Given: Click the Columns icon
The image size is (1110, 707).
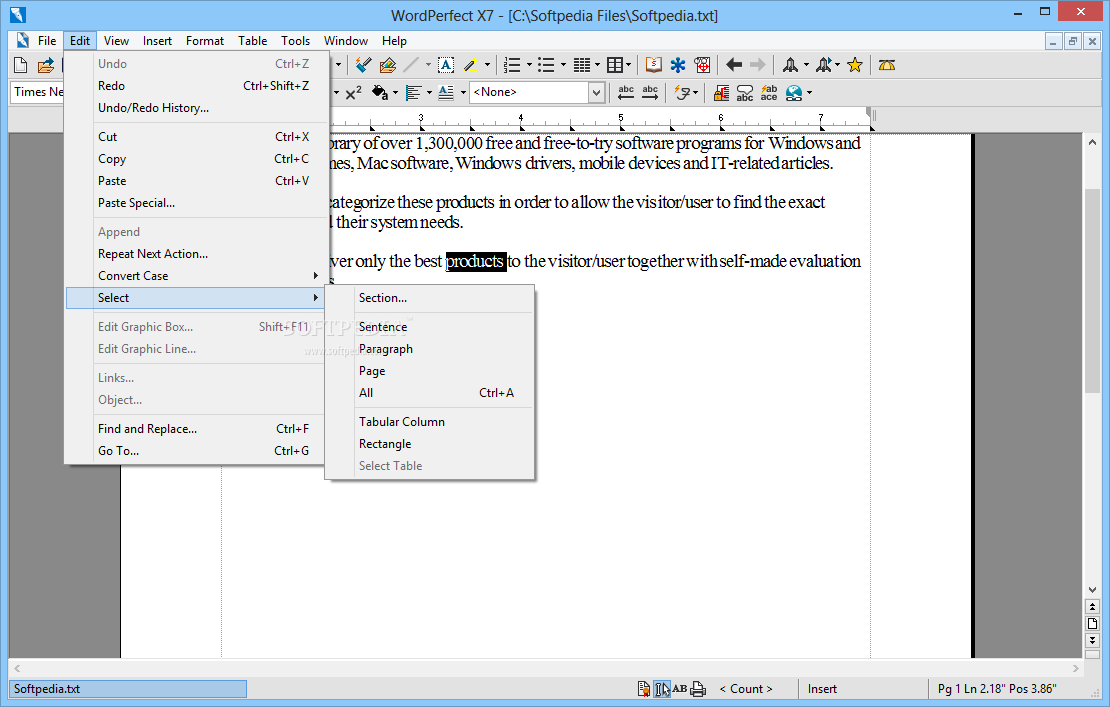Looking at the screenshot, I should (x=581, y=65).
